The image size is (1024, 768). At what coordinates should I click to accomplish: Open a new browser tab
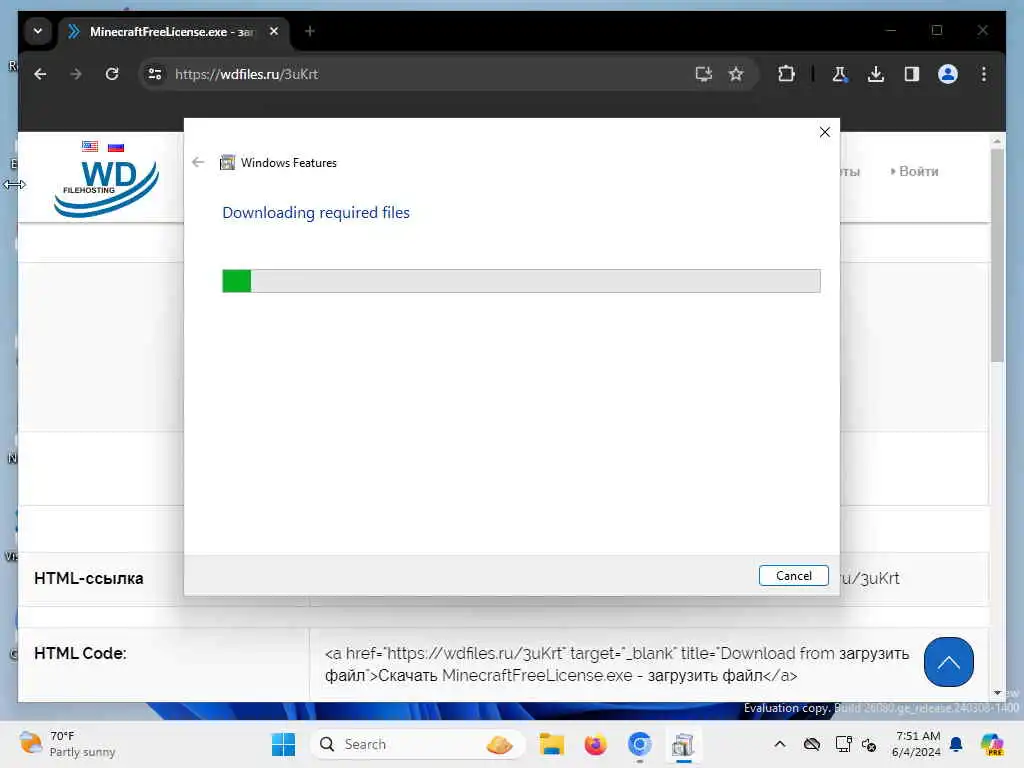(x=310, y=31)
